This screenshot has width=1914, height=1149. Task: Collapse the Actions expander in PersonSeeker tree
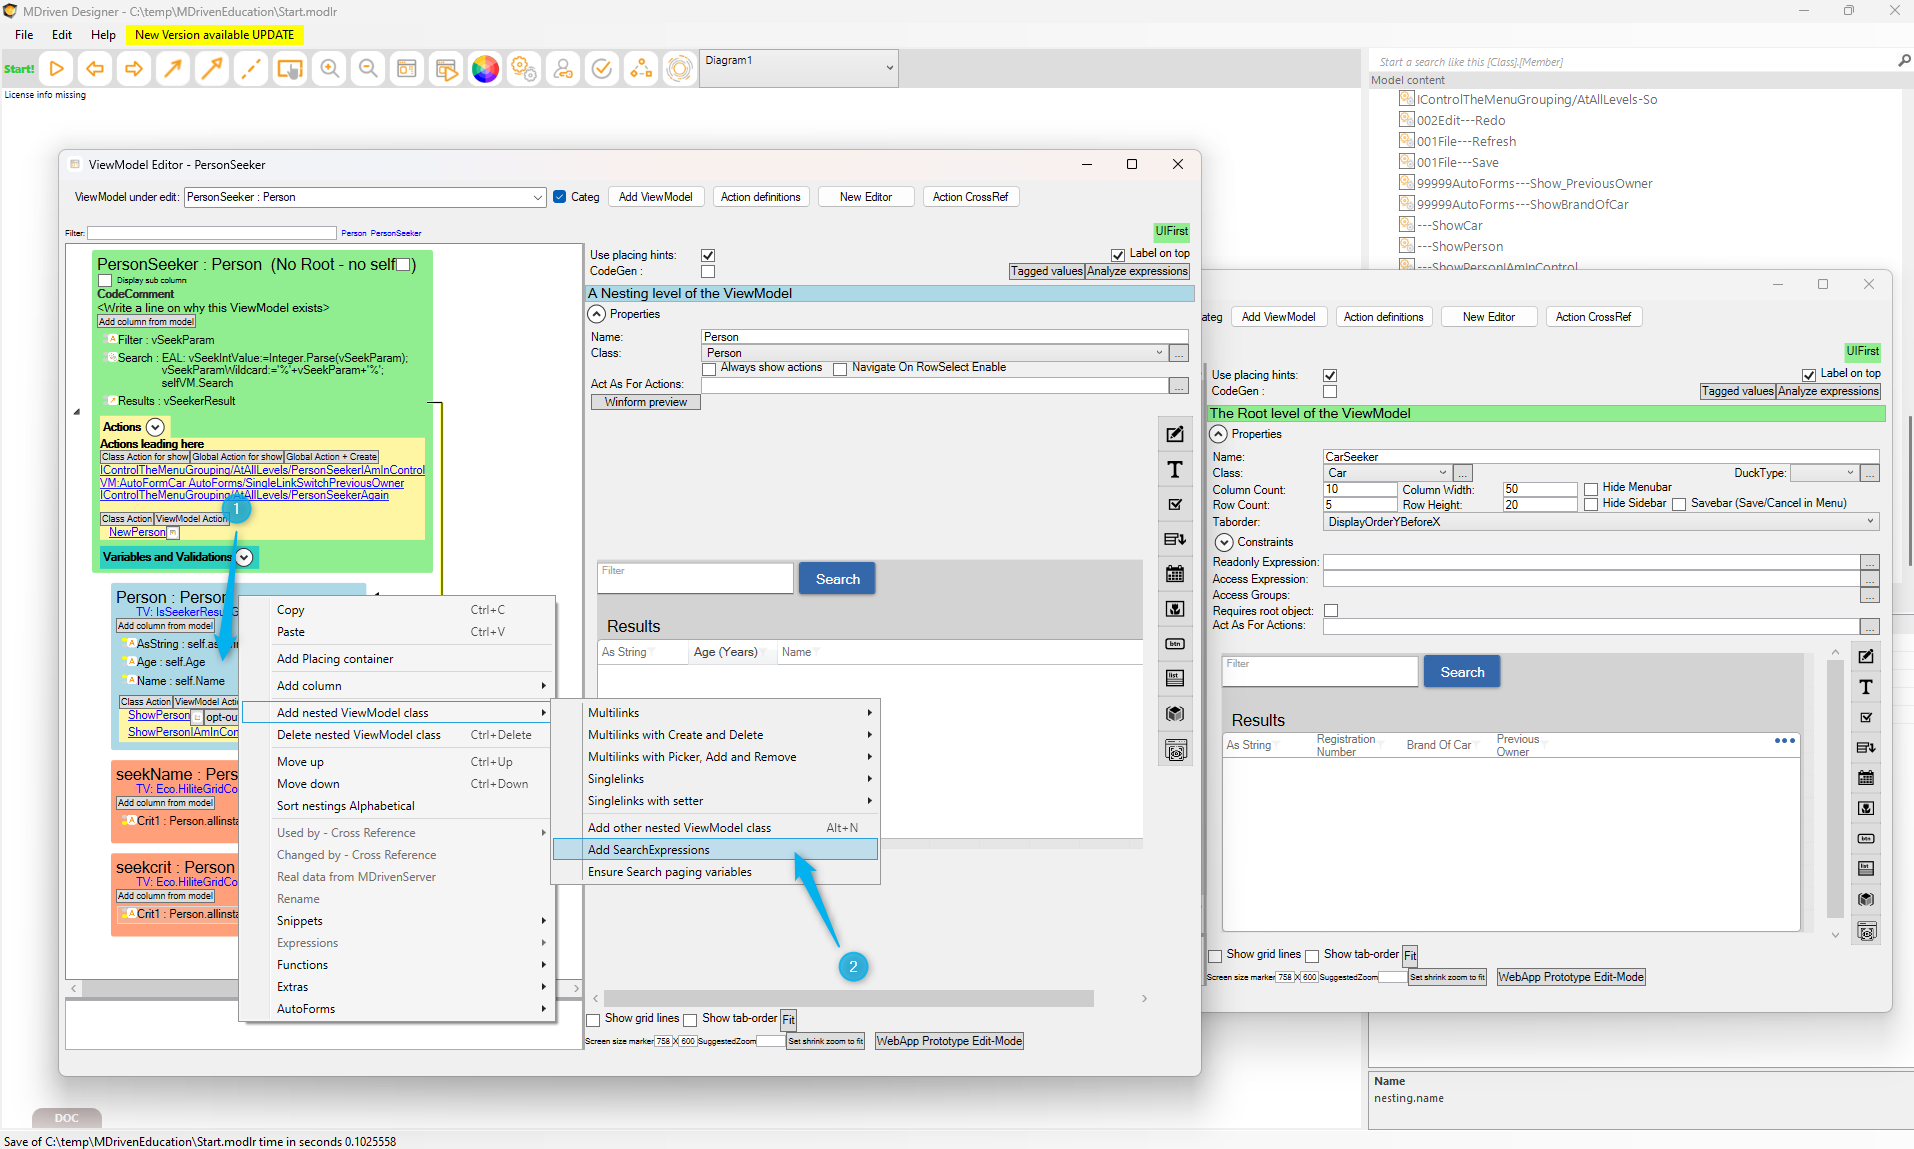(x=155, y=427)
